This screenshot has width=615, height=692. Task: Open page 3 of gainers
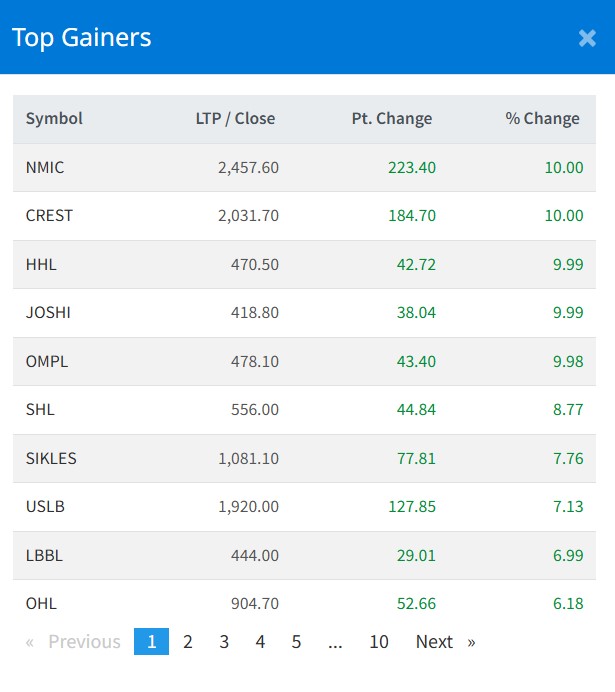click(224, 642)
